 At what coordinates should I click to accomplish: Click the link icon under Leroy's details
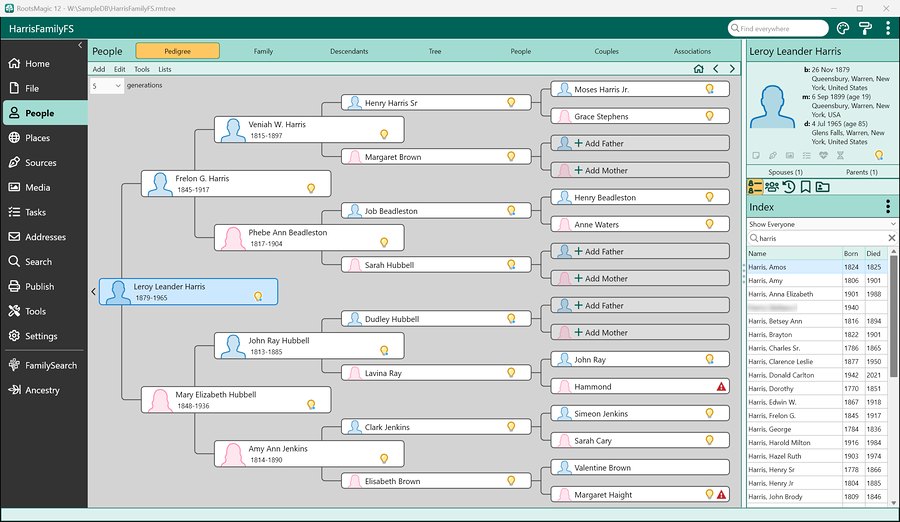click(773, 155)
